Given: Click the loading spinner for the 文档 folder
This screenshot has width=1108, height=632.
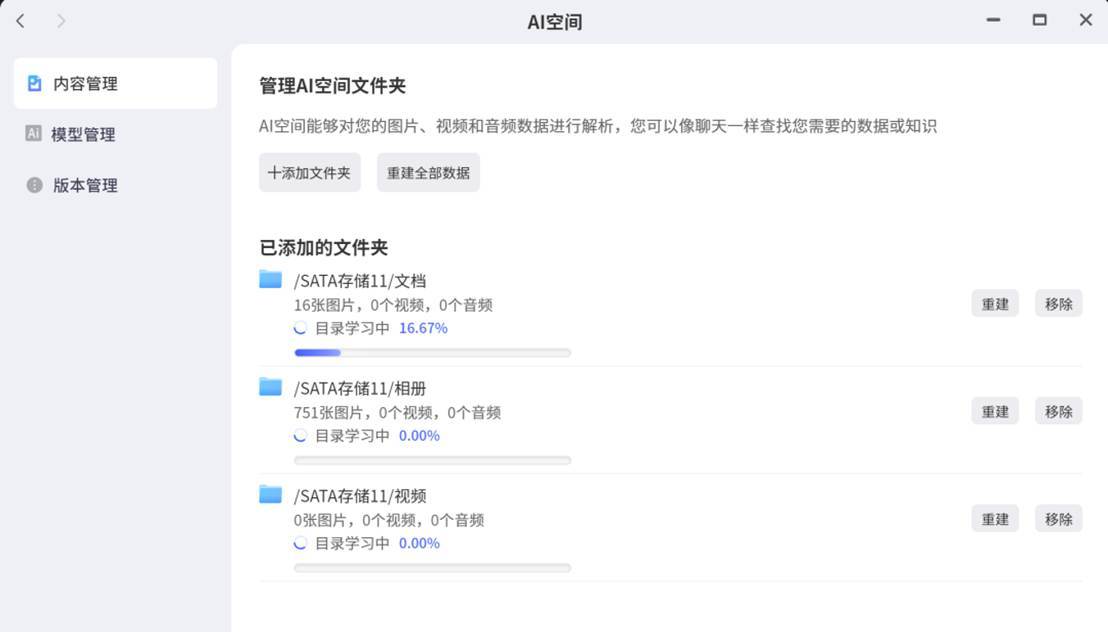Looking at the screenshot, I should (301, 328).
